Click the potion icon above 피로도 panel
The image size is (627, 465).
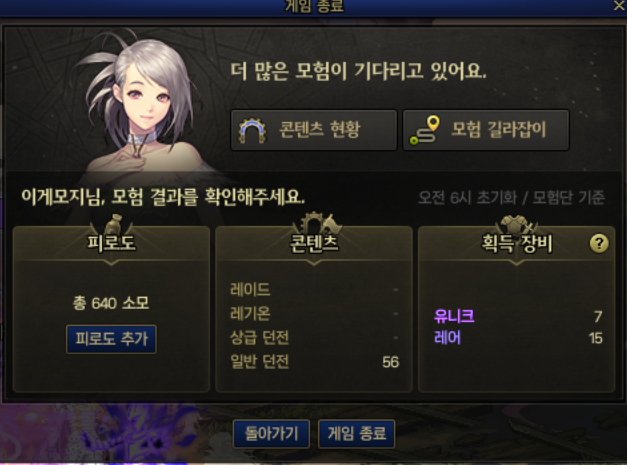click(x=112, y=224)
